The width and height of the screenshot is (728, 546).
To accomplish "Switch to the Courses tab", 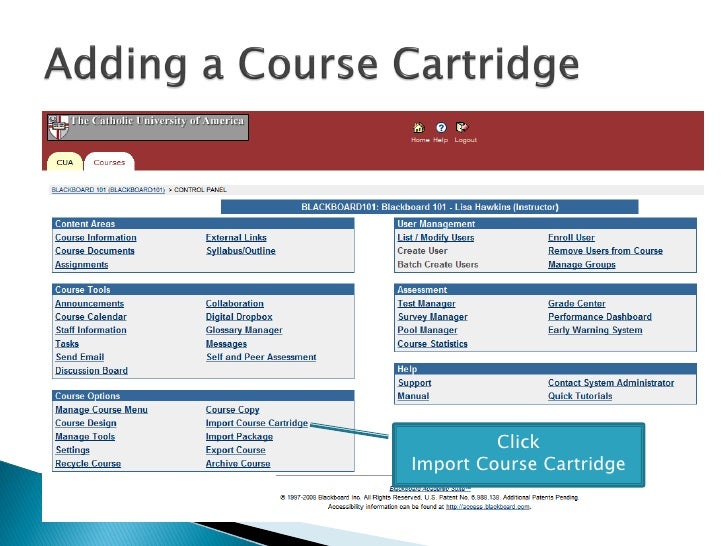I will click(x=109, y=162).
